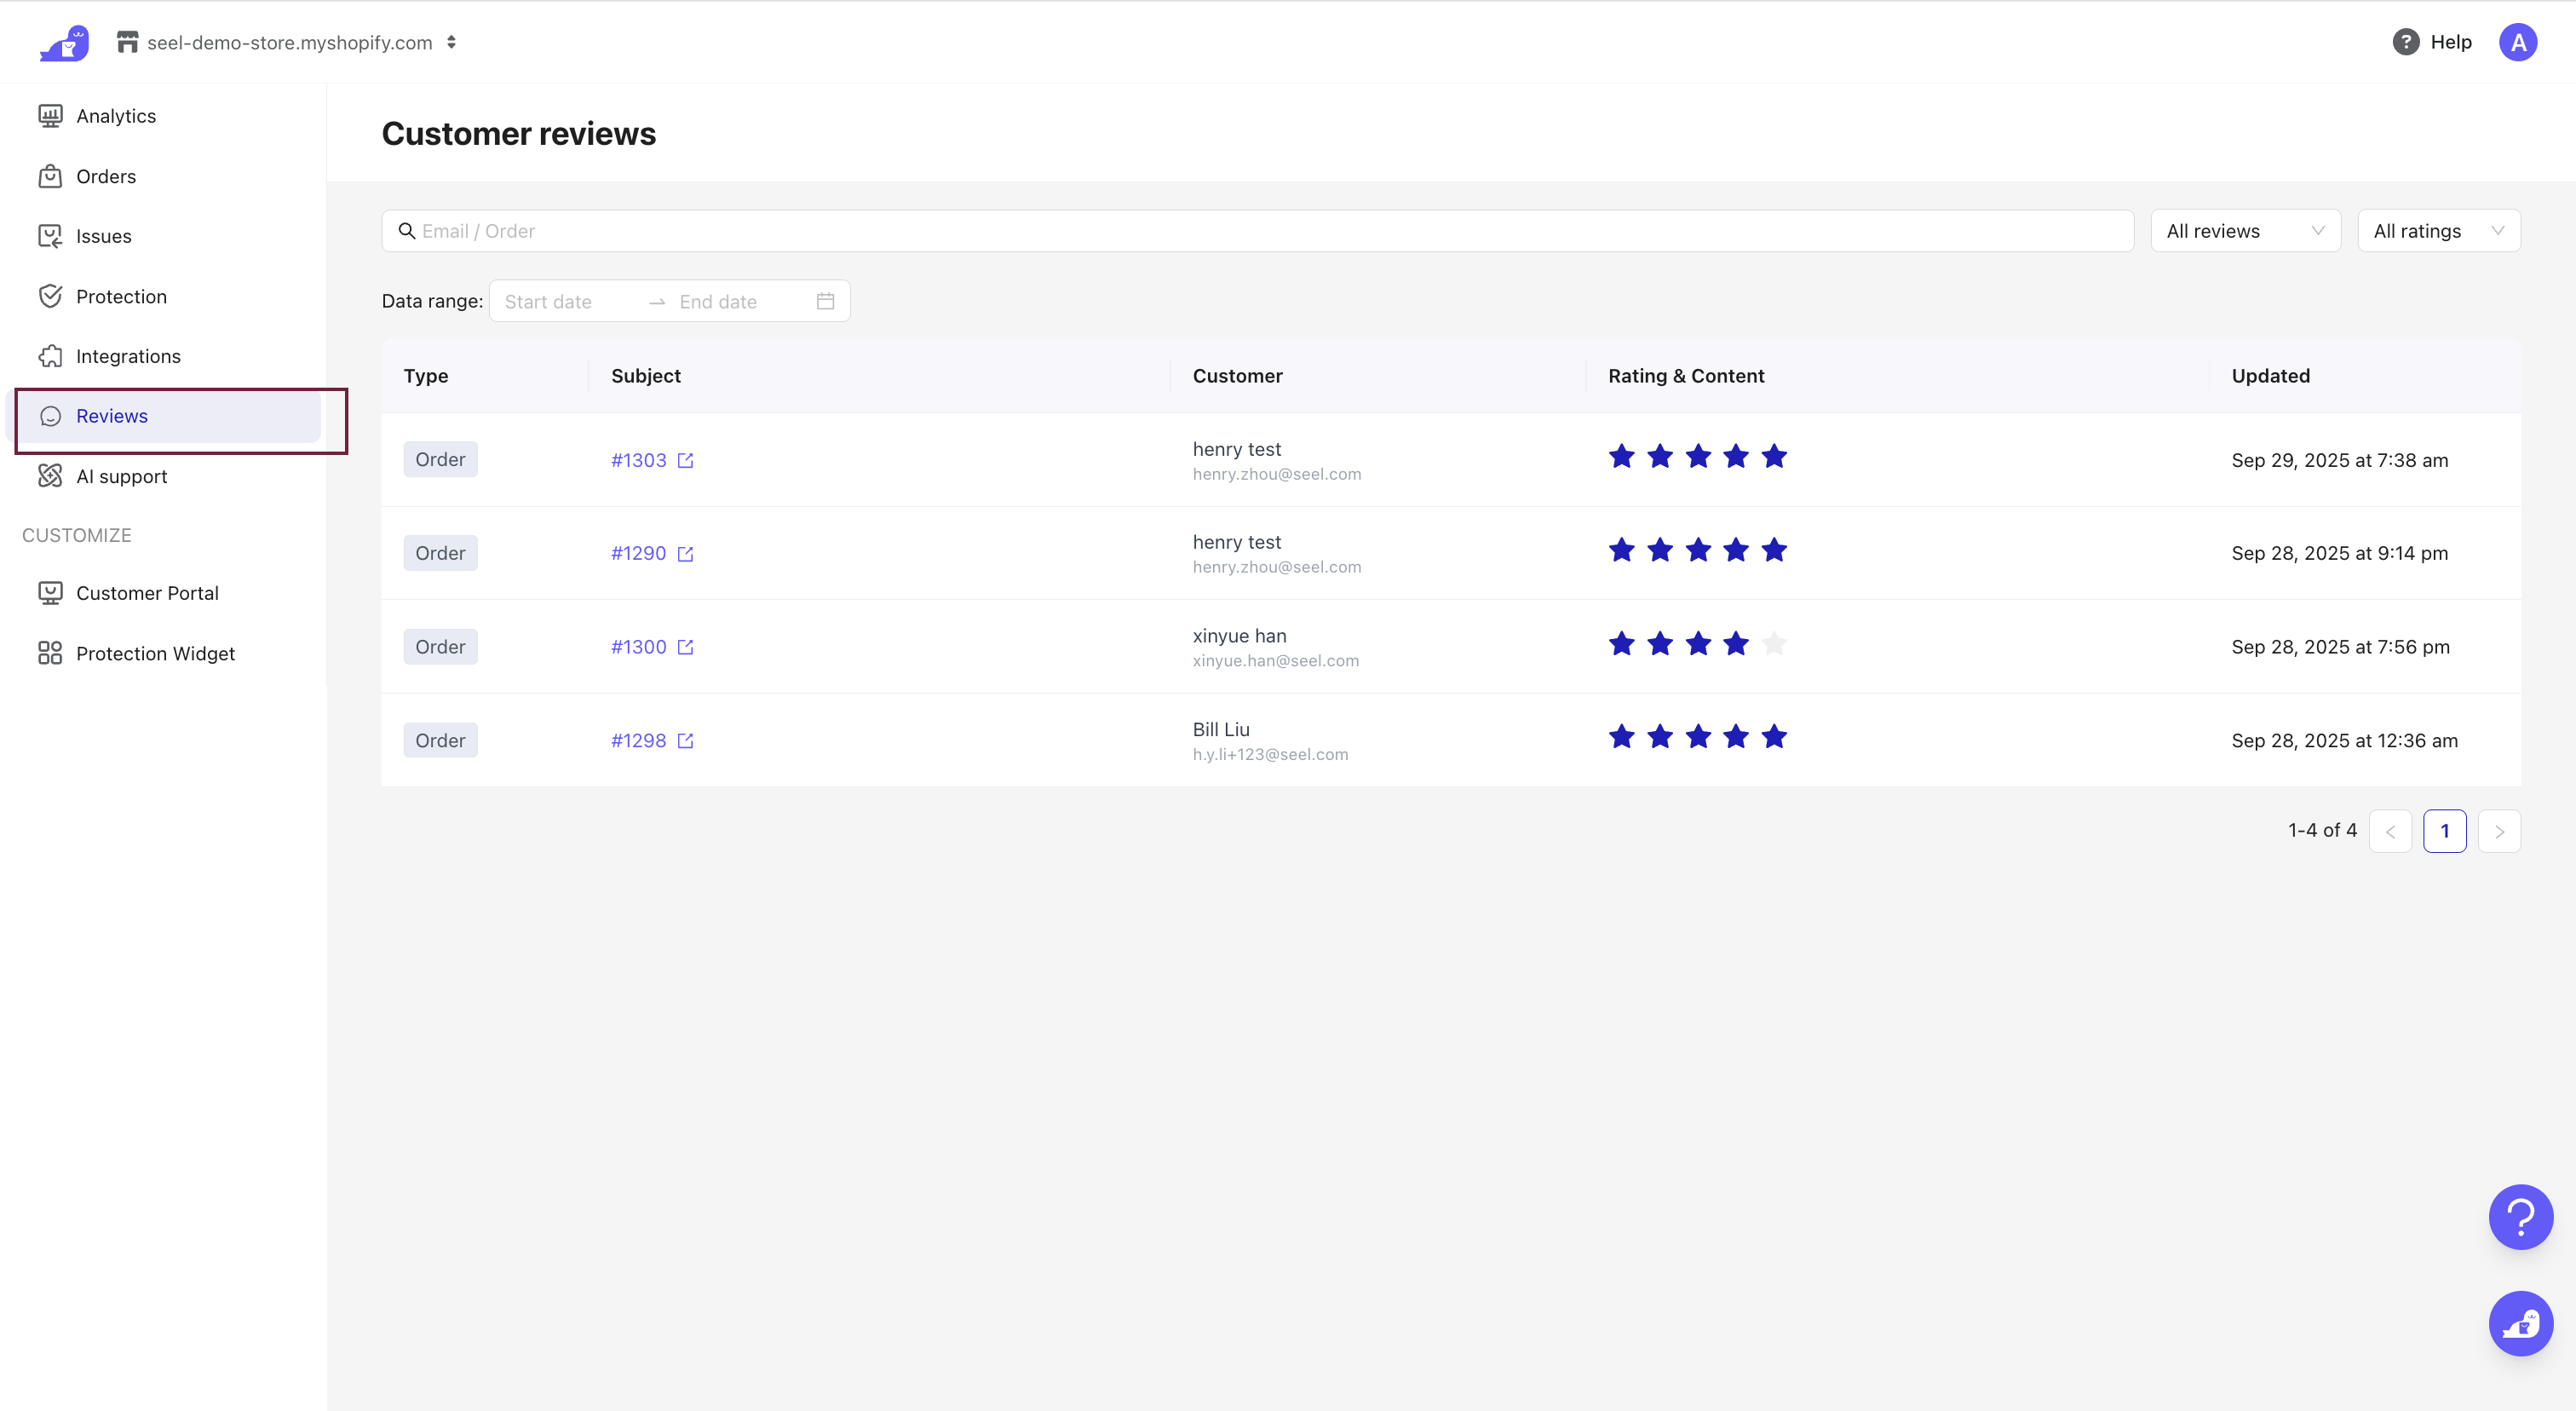This screenshot has width=2576, height=1411.
Task: Open order link #1290
Action: 638,553
